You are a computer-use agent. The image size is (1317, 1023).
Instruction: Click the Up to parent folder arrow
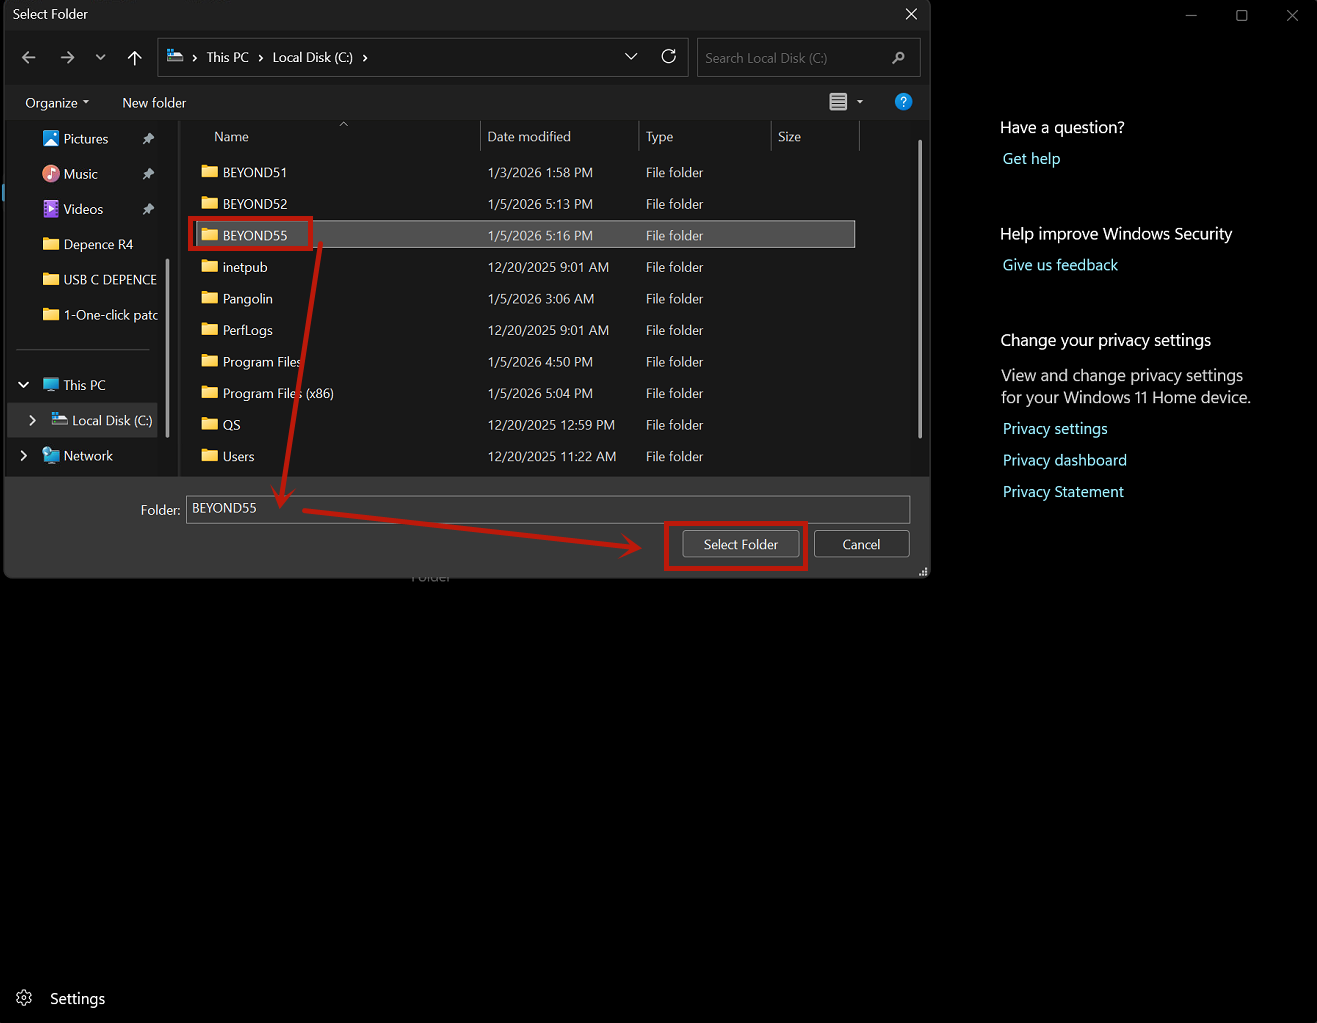135,58
